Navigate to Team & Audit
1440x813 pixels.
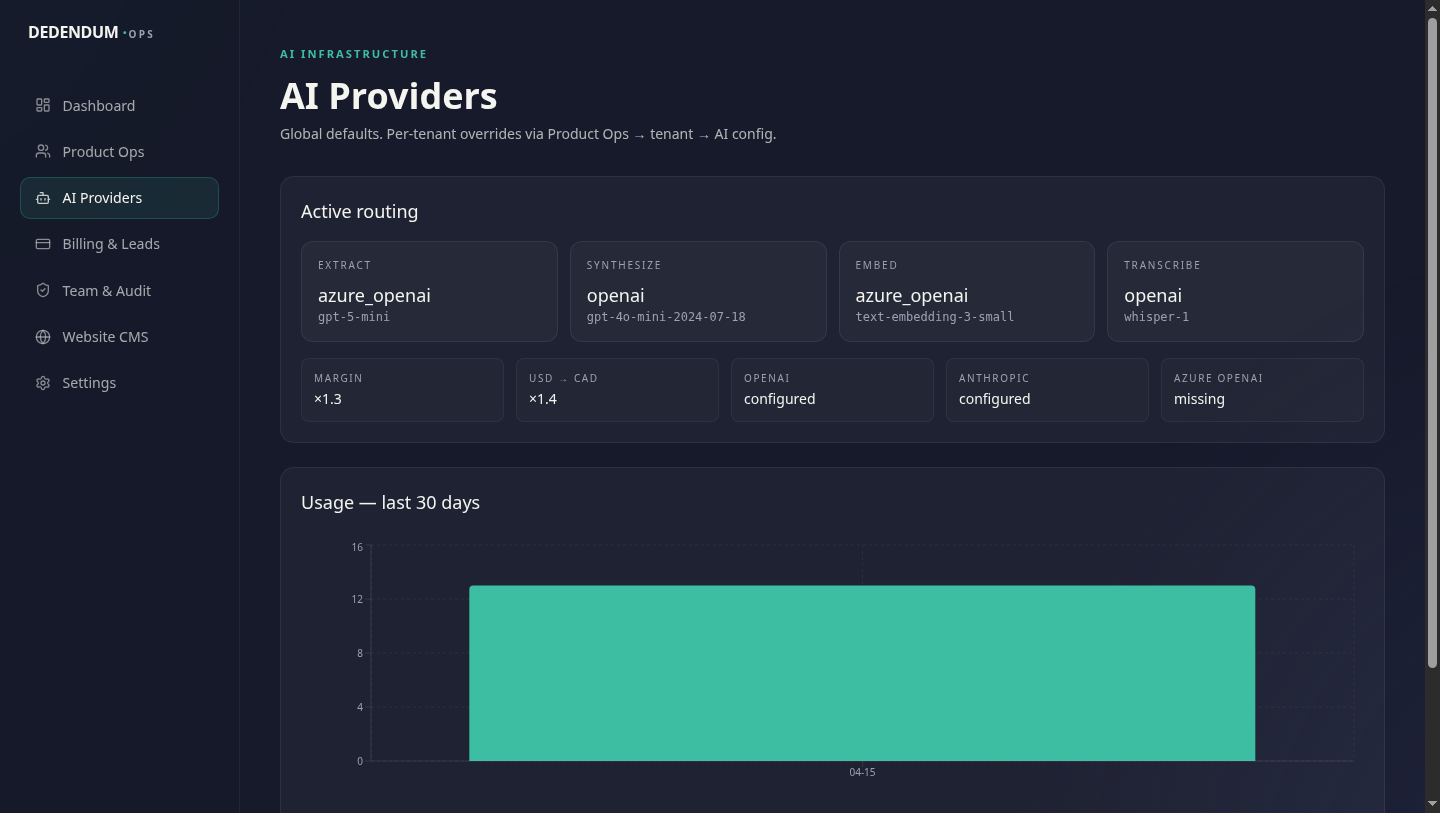tap(119, 290)
